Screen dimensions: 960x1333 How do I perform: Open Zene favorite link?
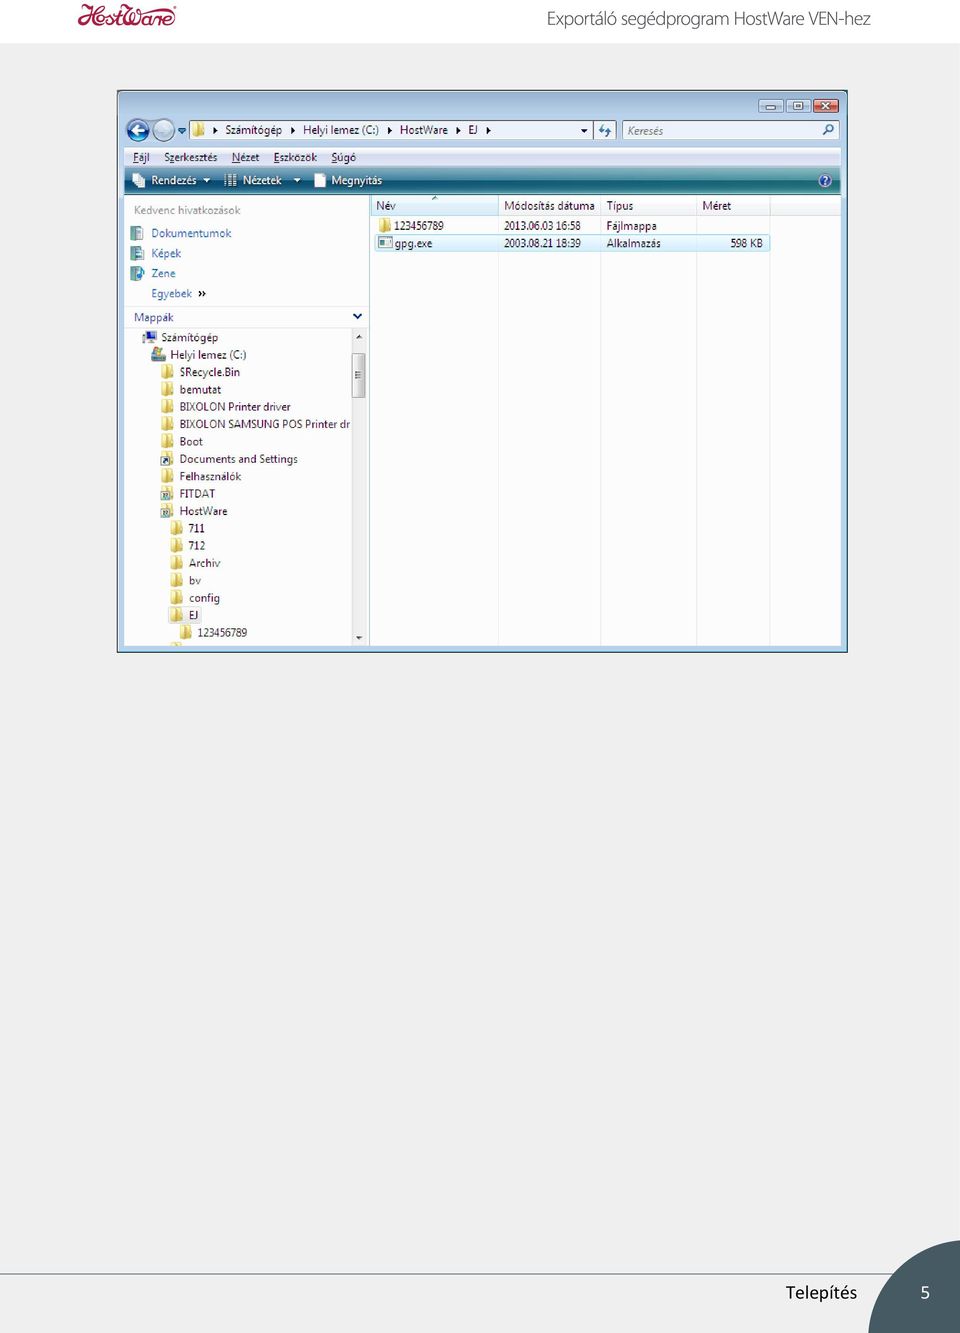(163, 273)
